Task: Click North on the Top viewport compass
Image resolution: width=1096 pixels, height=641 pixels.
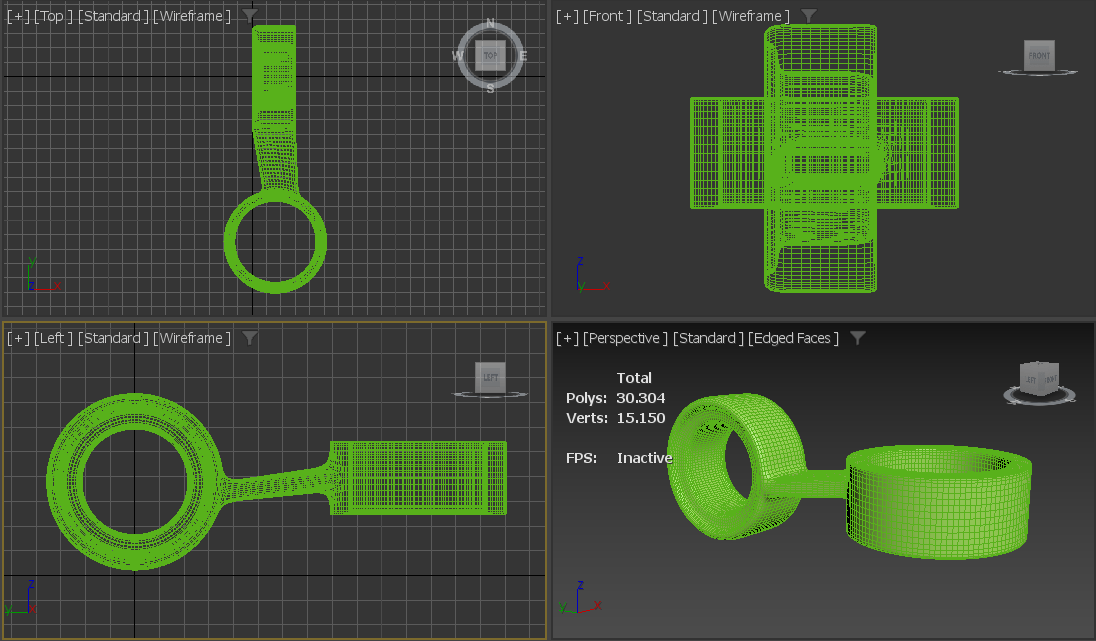Action: pyautogui.click(x=489, y=25)
